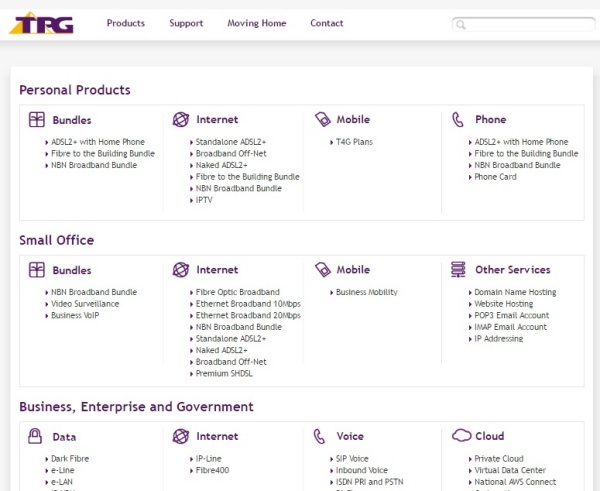Open Ethernet Broadband 10Mbps link
Viewport: 600px width, 491px height.
click(x=248, y=304)
